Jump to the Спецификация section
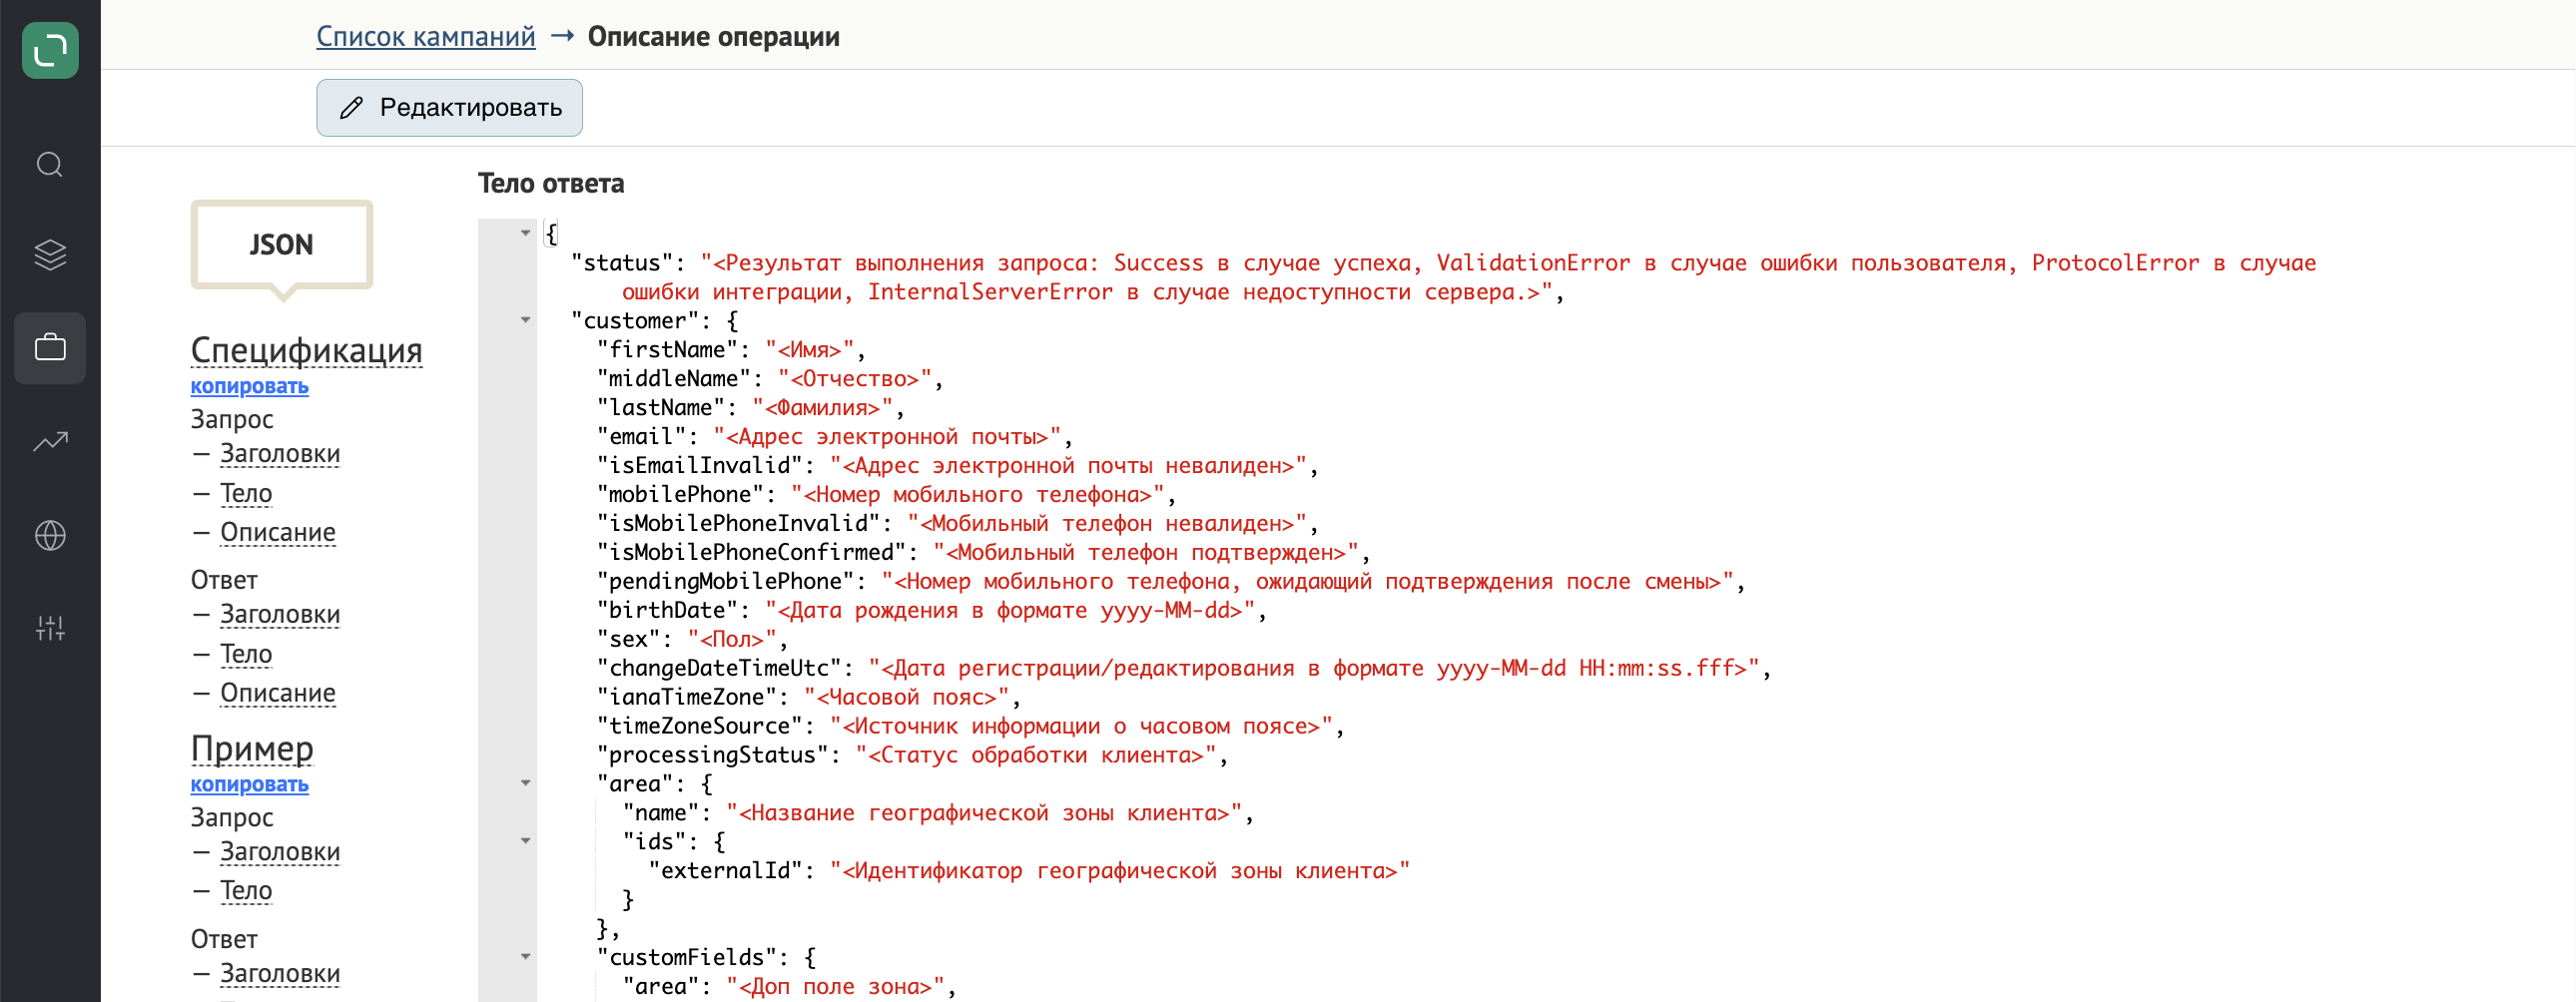 pos(306,350)
